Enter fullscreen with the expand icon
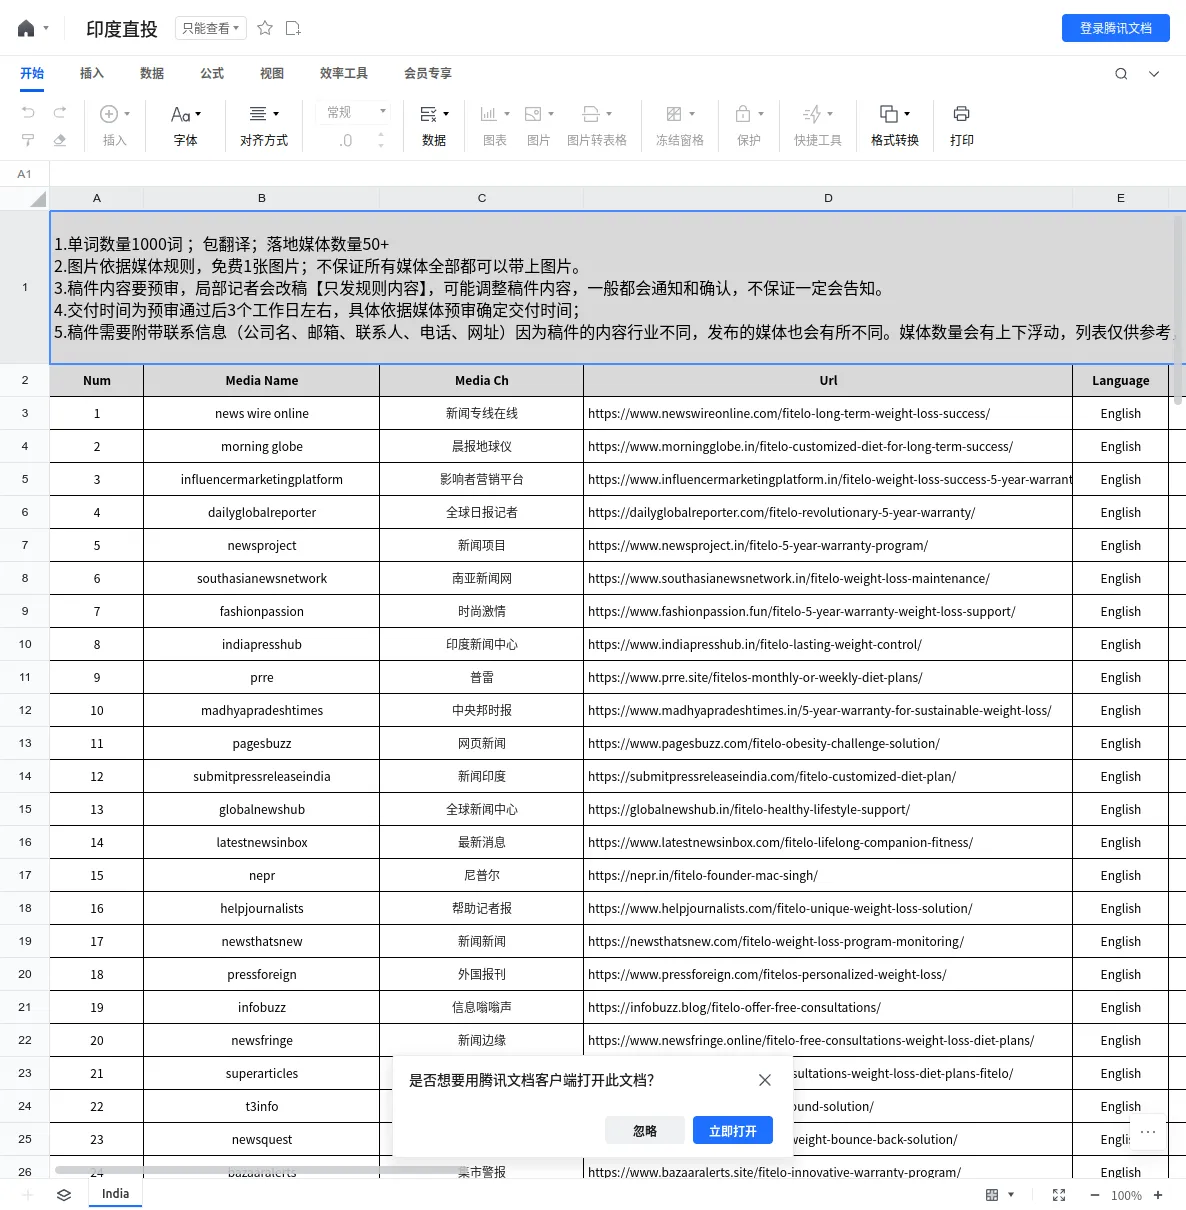The height and width of the screenshot is (1210, 1186). coord(1059,1195)
